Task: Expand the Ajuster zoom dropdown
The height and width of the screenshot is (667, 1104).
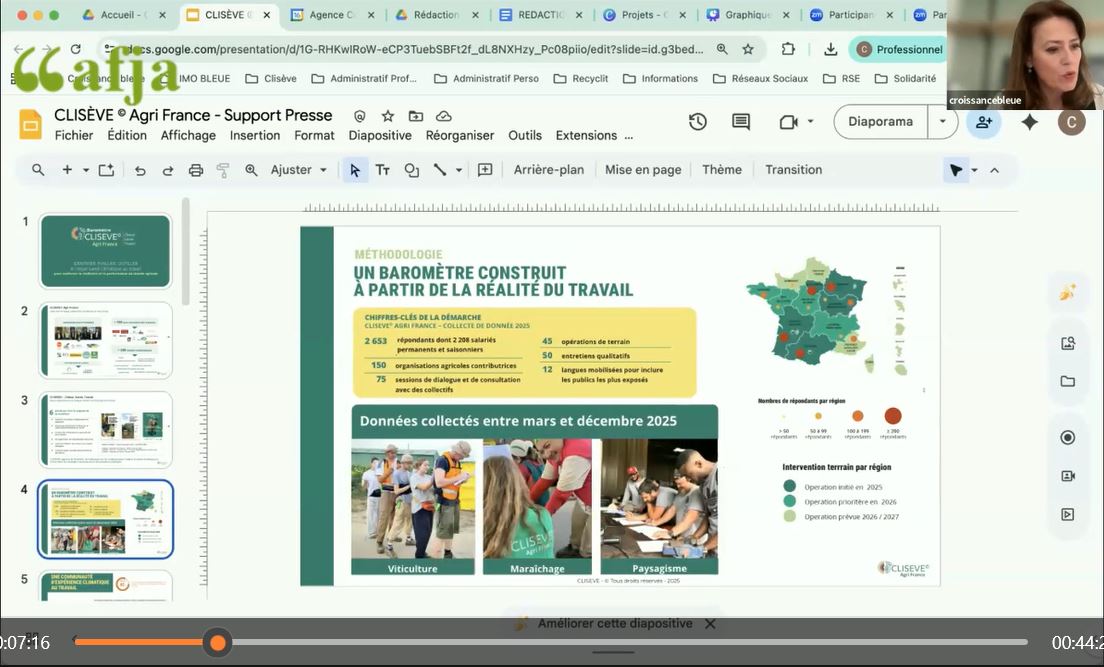Action: click(323, 170)
